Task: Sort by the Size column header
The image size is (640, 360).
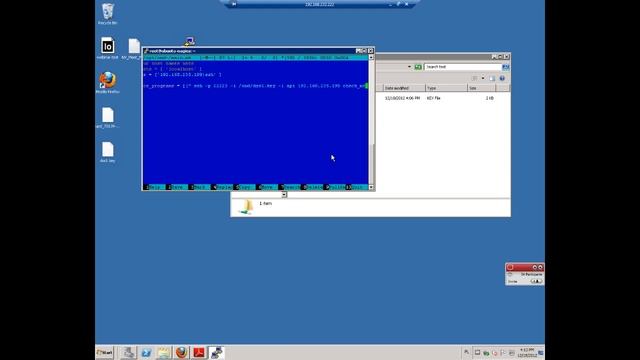Action: coord(482,88)
